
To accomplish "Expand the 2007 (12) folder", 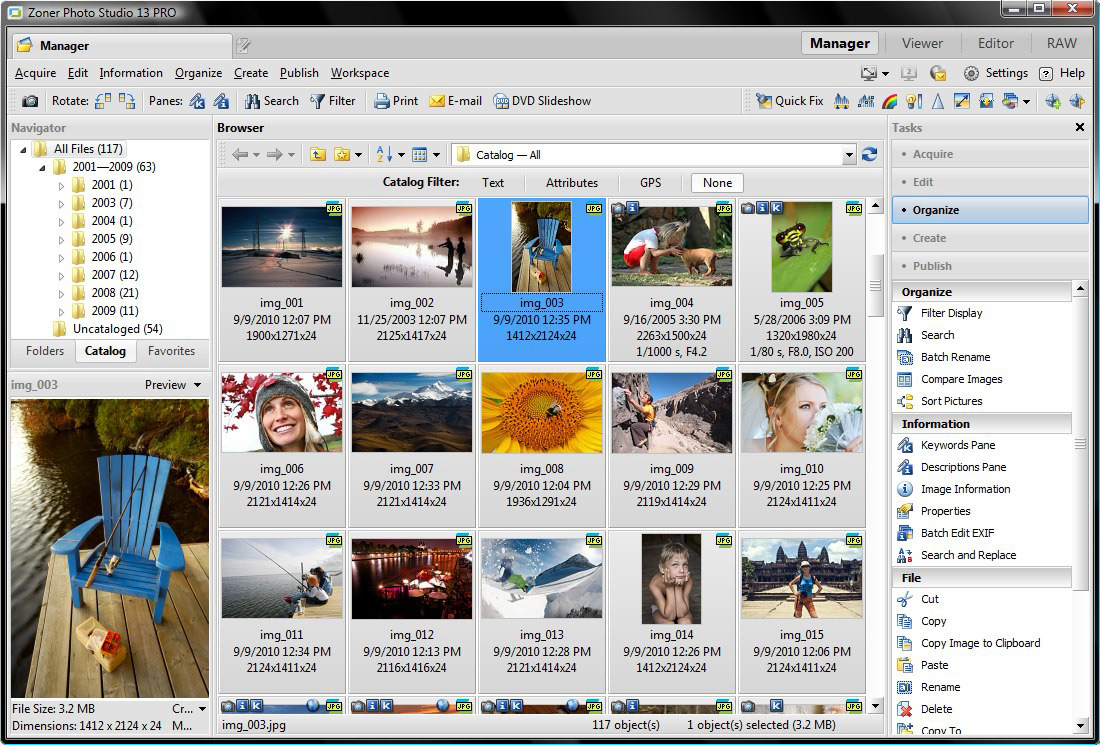I will click(61, 275).
